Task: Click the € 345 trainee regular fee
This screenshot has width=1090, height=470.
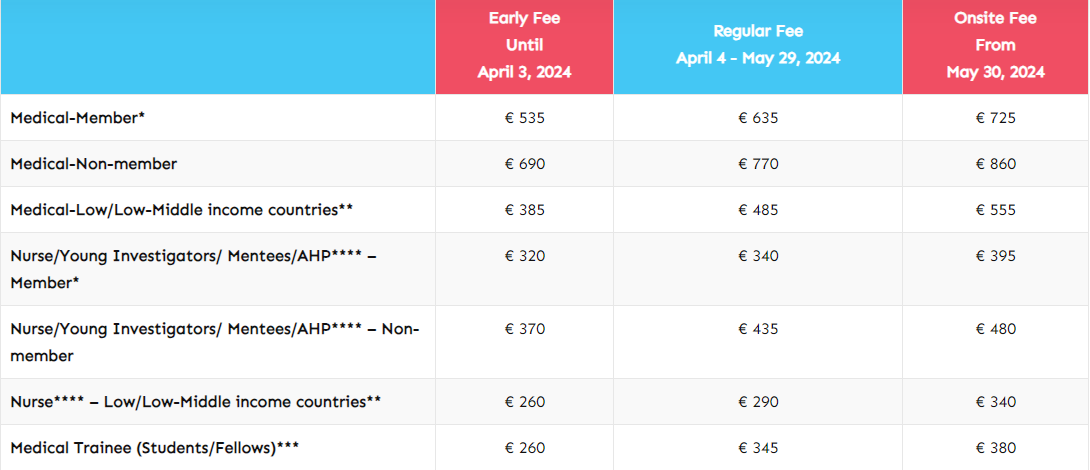Action: point(758,448)
